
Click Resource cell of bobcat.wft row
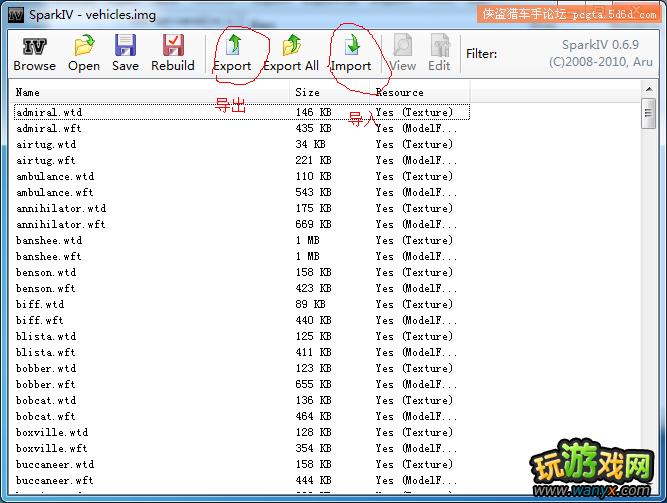click(x=416, y=416)
